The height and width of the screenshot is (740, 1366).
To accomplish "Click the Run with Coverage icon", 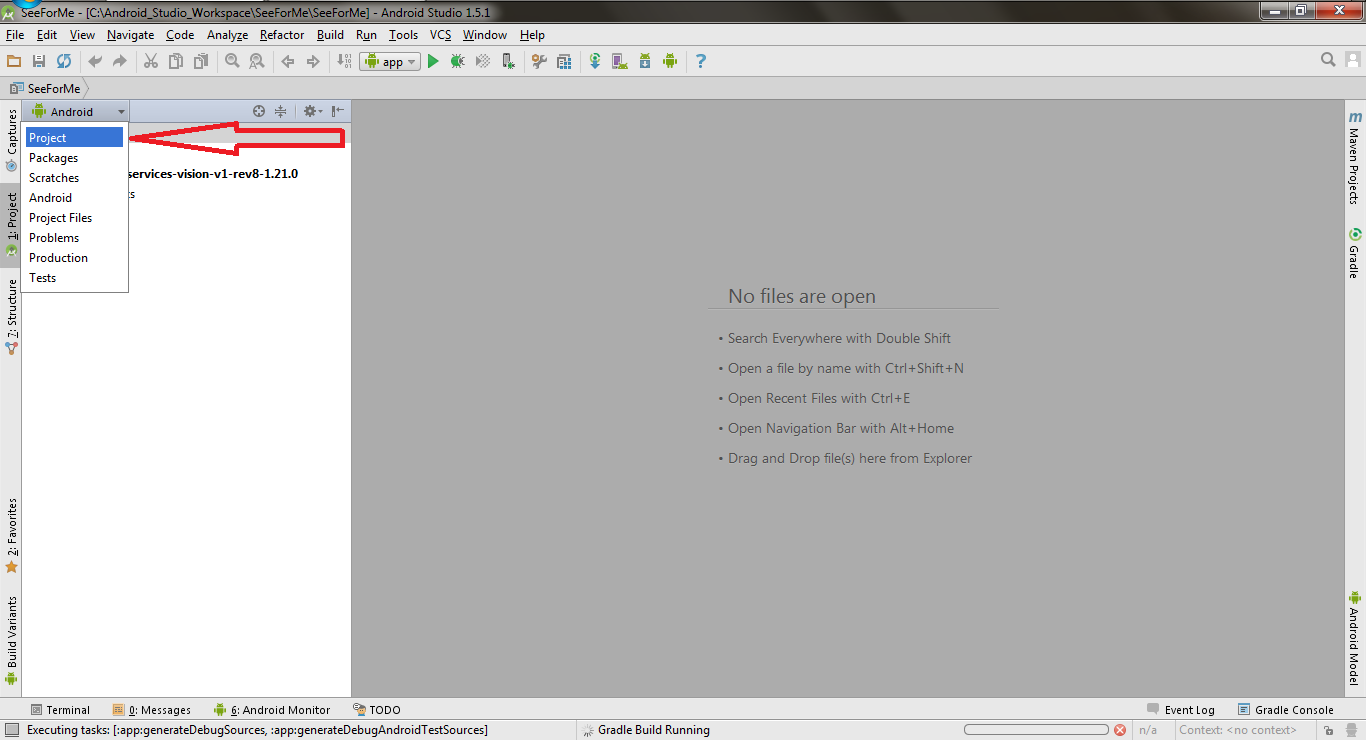I will (x=483, y=61).
